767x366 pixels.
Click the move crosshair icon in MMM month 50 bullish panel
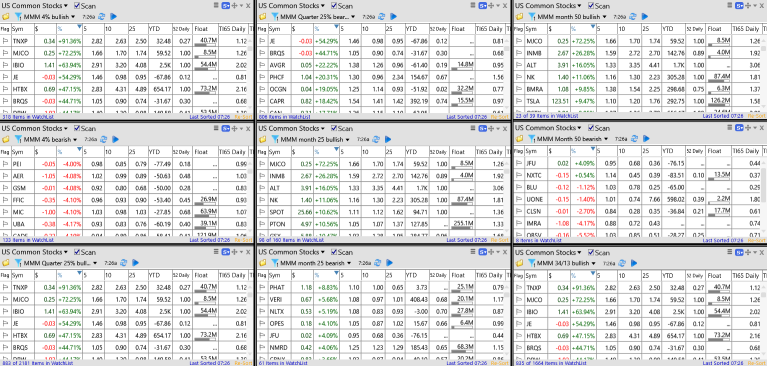point(748,5)
